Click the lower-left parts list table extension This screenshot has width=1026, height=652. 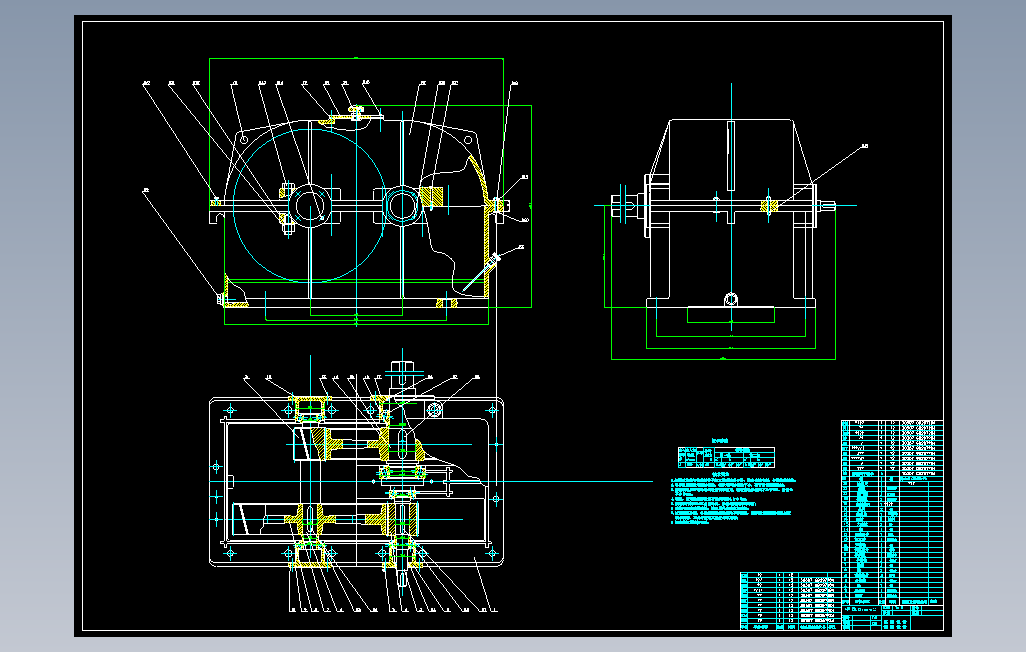(x=790, y=601)
